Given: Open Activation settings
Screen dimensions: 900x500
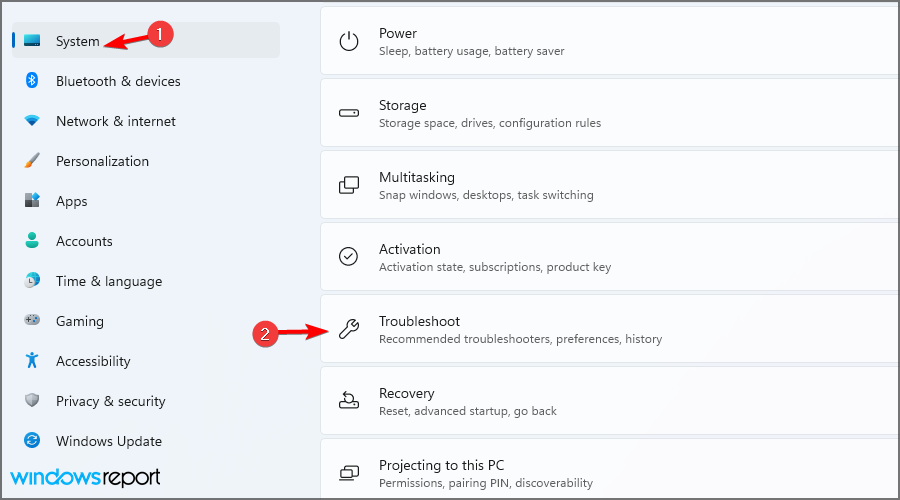Looking at the screenshot, I should (610, 257).
